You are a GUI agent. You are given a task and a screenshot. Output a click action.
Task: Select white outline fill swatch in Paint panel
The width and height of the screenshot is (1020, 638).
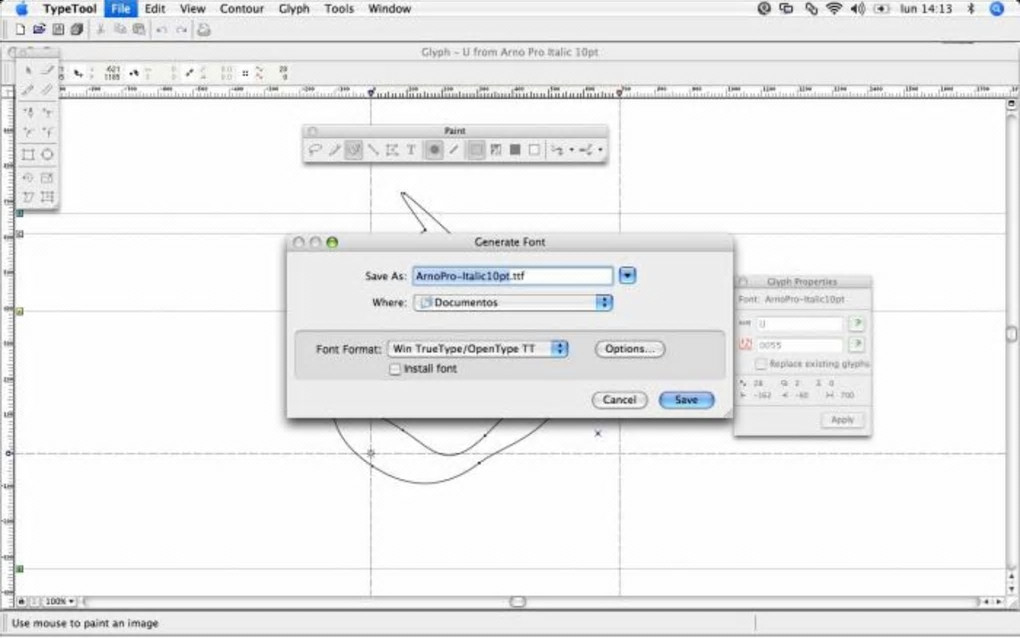click(x=534, y=150)
